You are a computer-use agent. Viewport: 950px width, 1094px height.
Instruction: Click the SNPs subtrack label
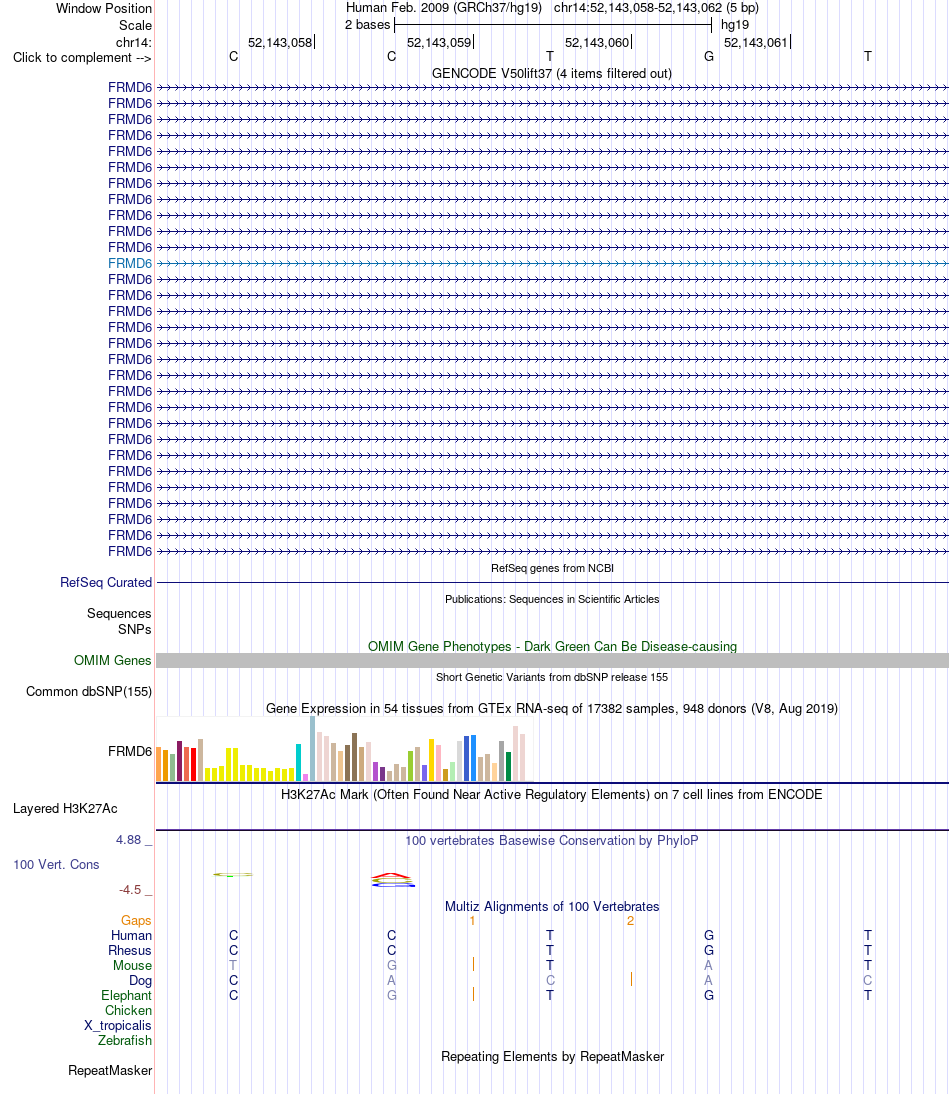[135, 629]
